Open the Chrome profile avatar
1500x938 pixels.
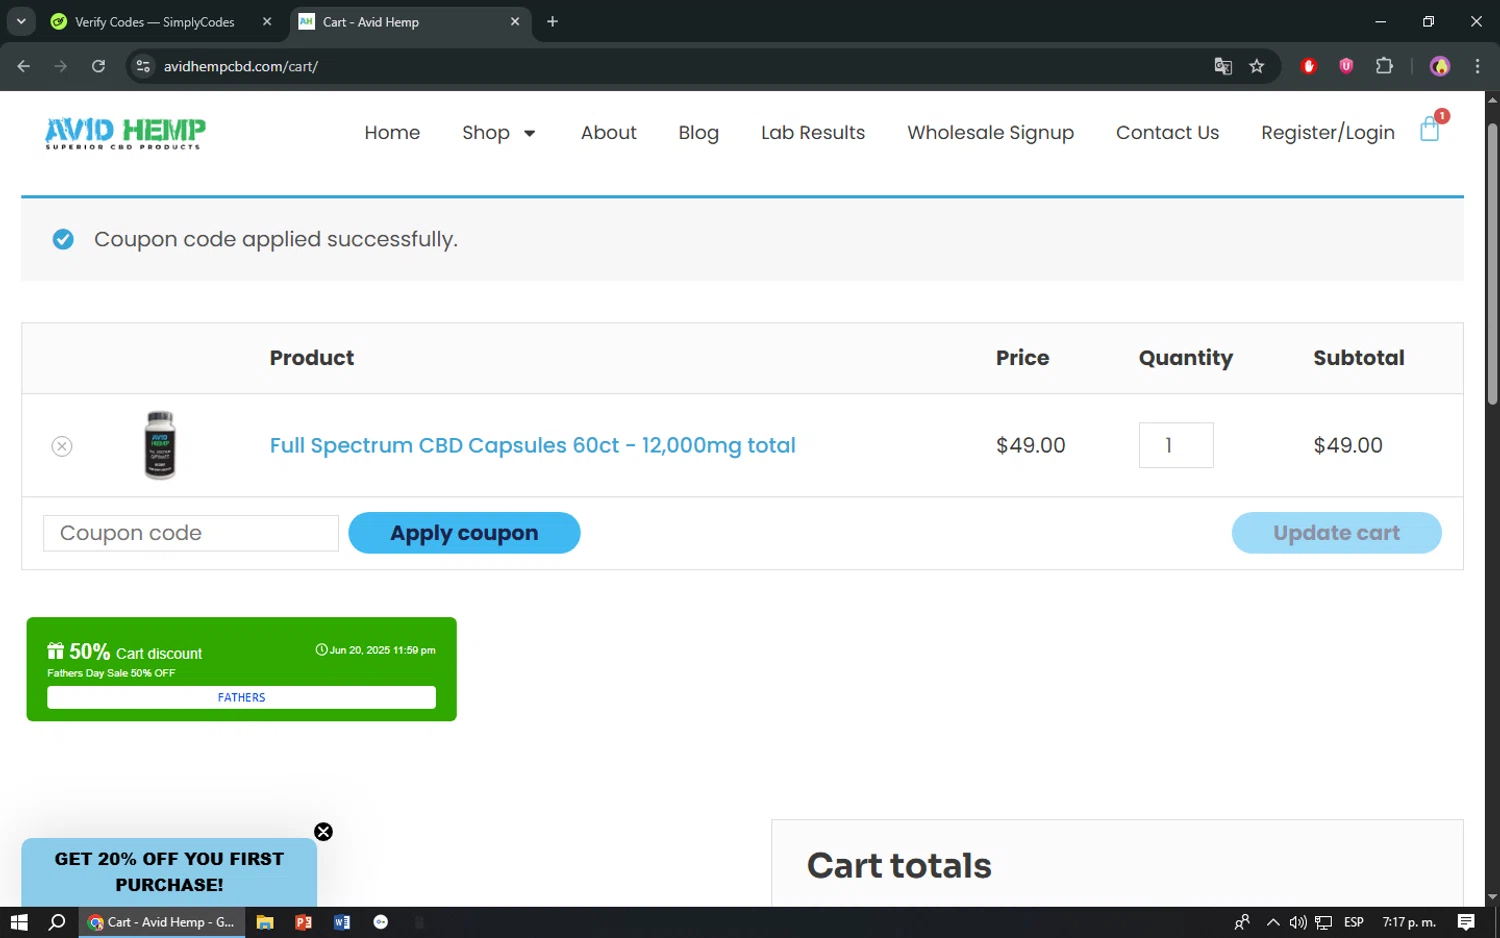pyautogui.click(x=1440, y=66)
